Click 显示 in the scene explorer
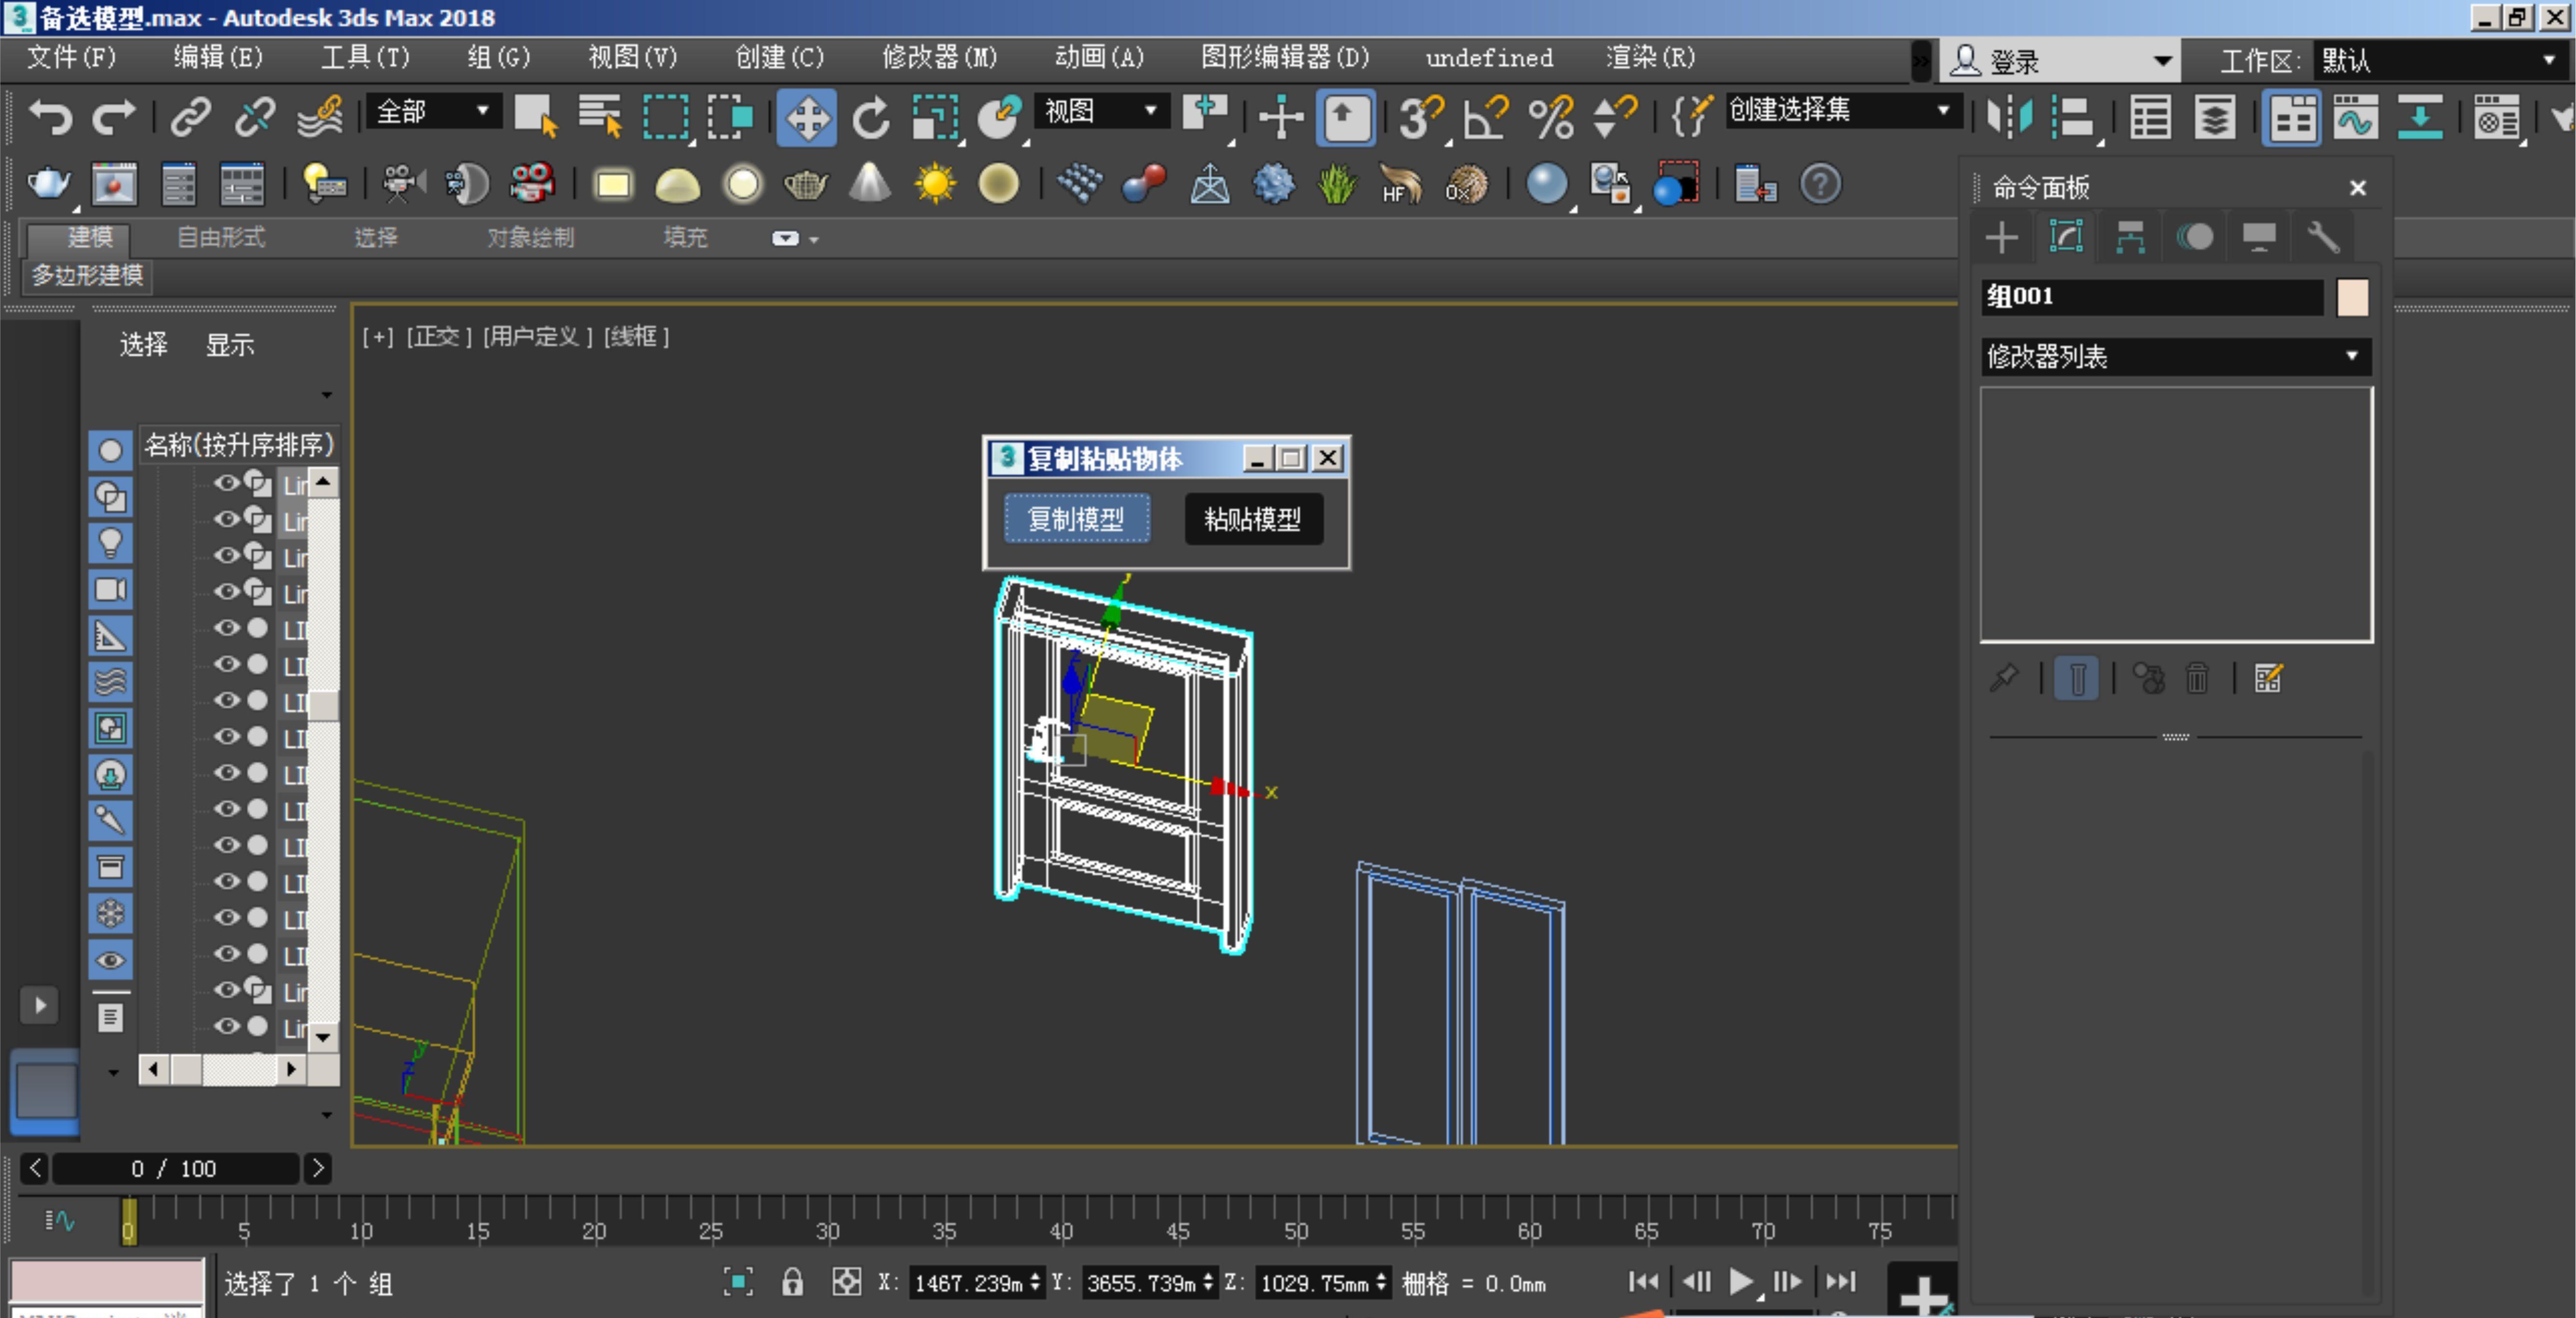2576x1318 pixels. [x=230, y=345]
